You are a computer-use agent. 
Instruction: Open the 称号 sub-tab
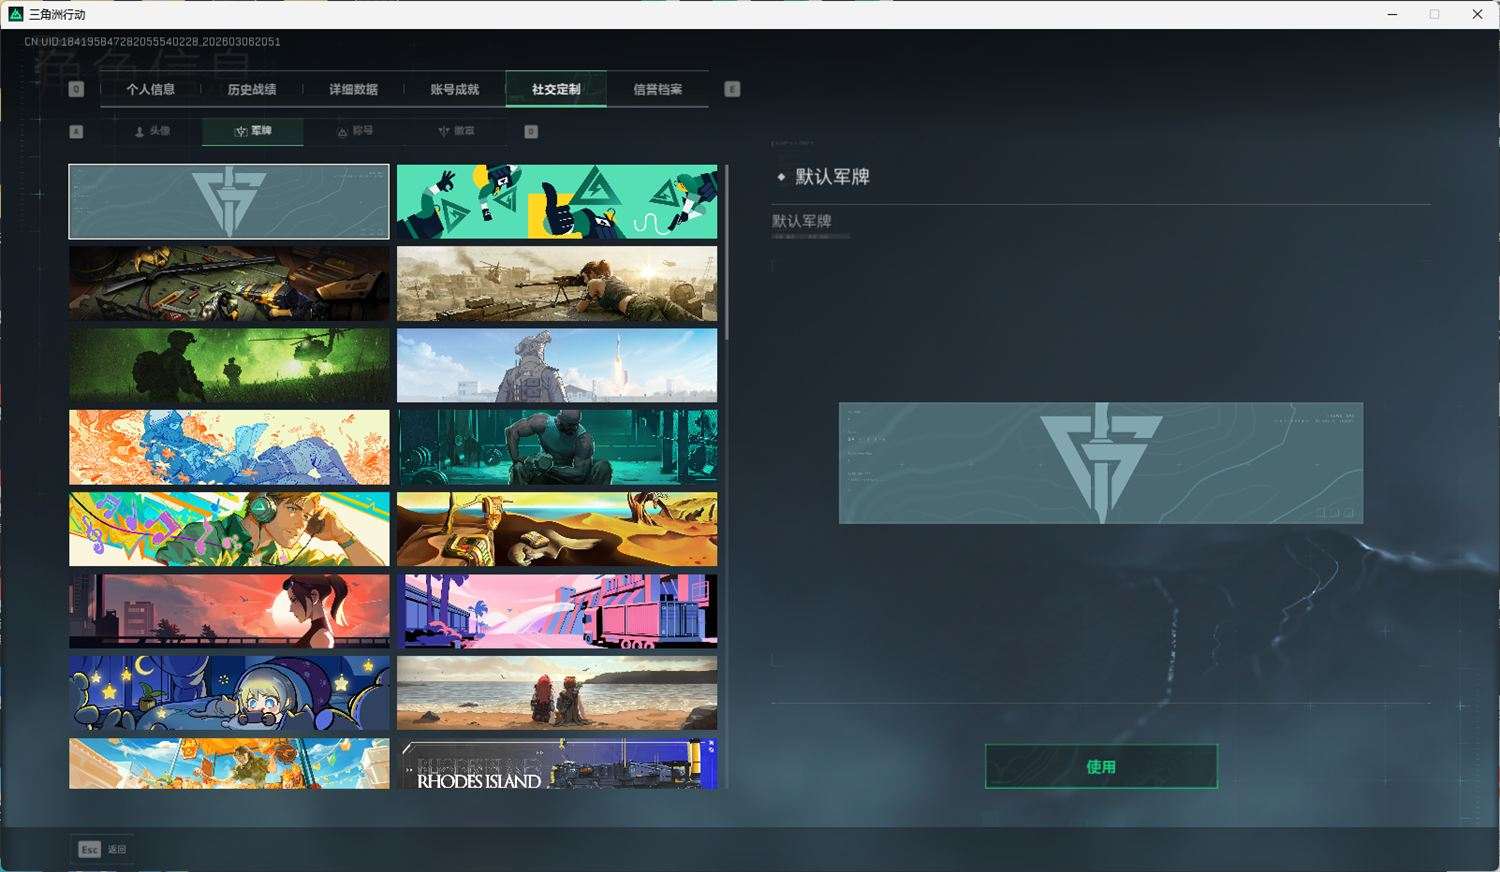click(355, 131)
